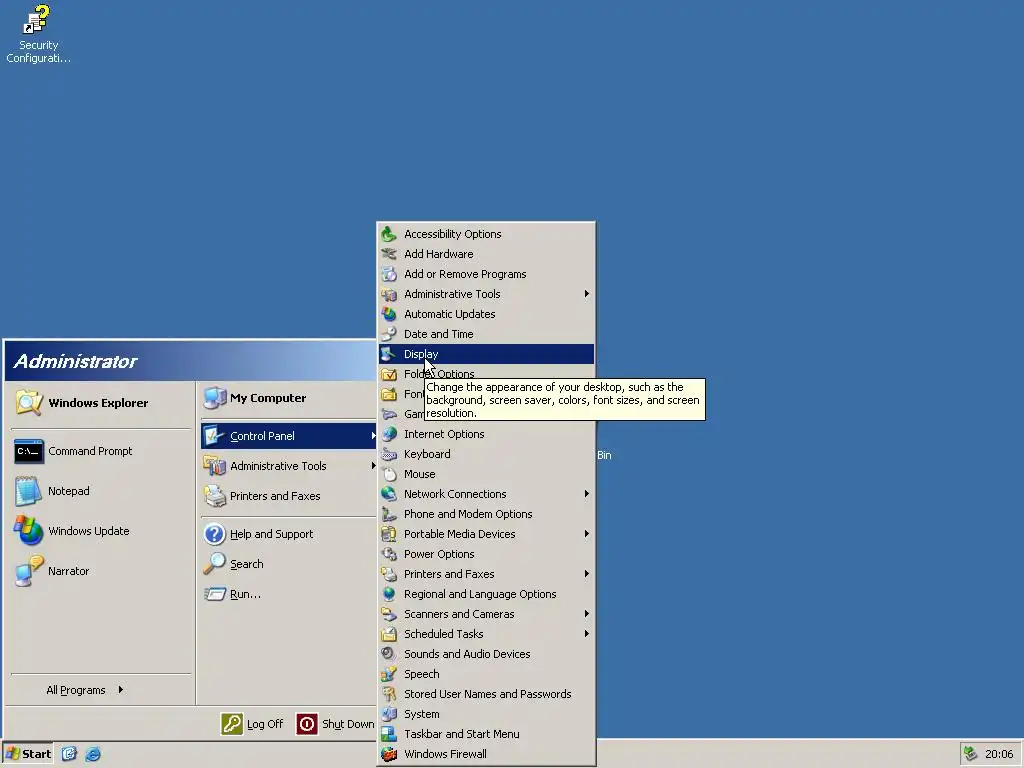1024x768 pixels.
Task: Select Display in Control Panel submenu
Action: (487, 354)
